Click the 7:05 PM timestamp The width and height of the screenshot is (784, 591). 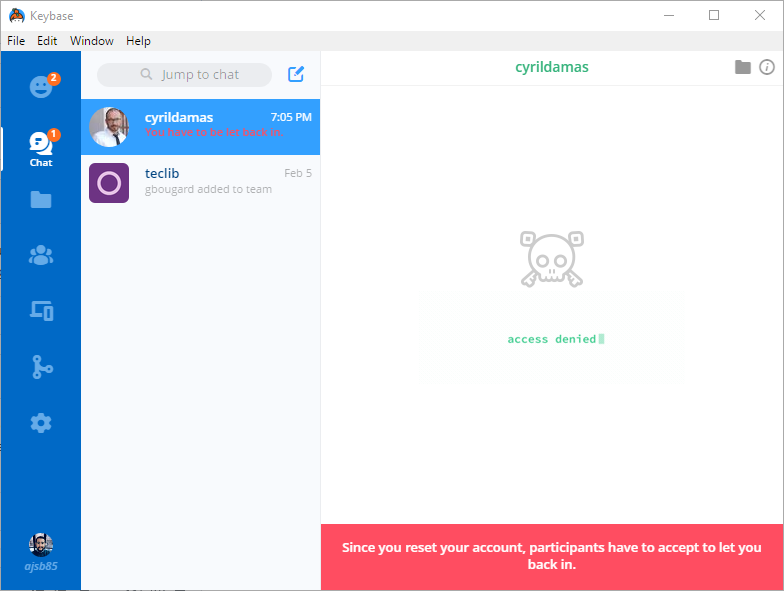point(291,117)
